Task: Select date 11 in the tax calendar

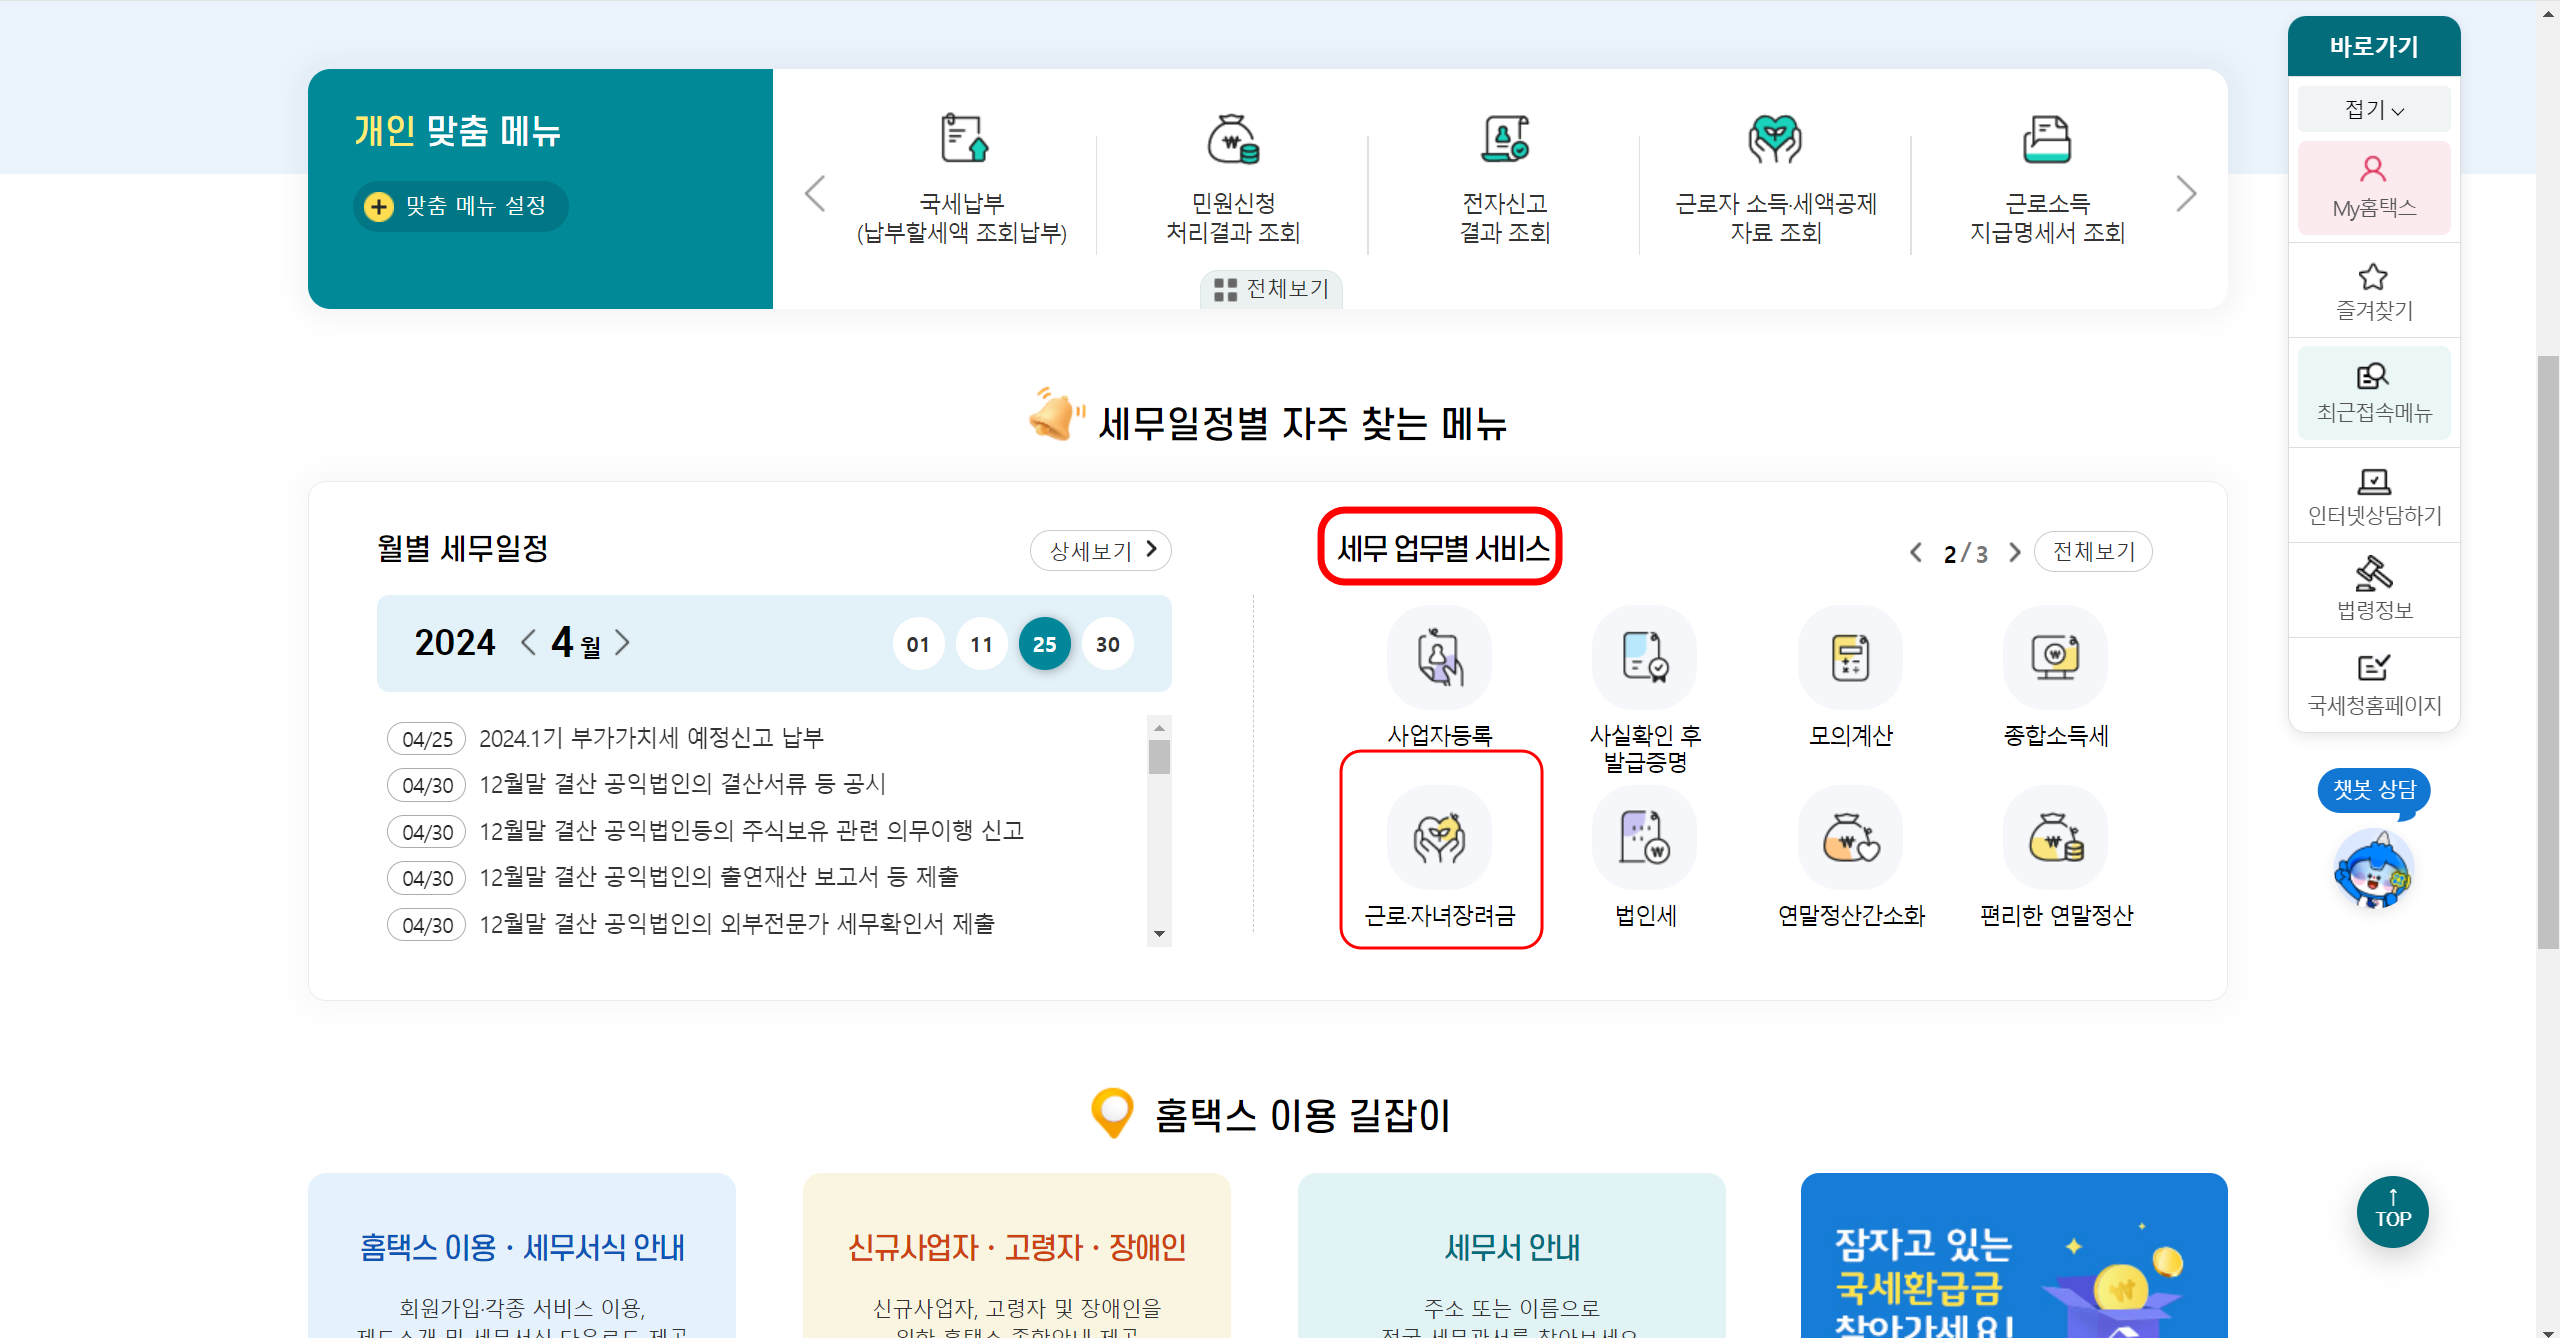Action: [x=981, y=644]
